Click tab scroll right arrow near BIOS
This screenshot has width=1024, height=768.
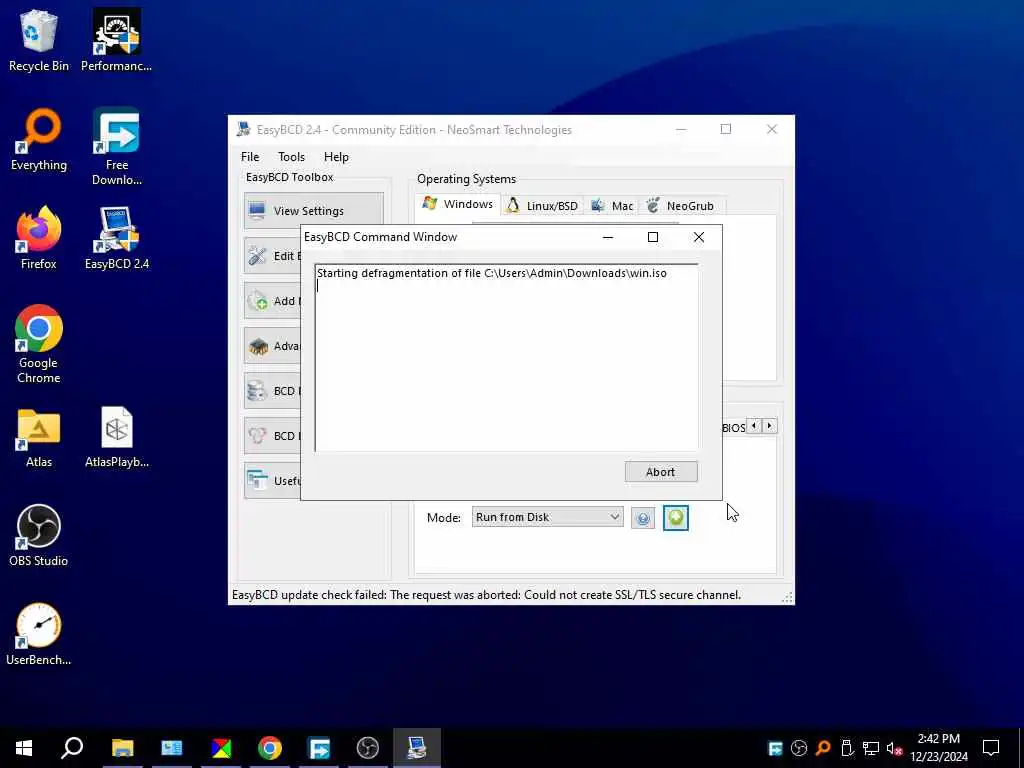tap(769, 426)
